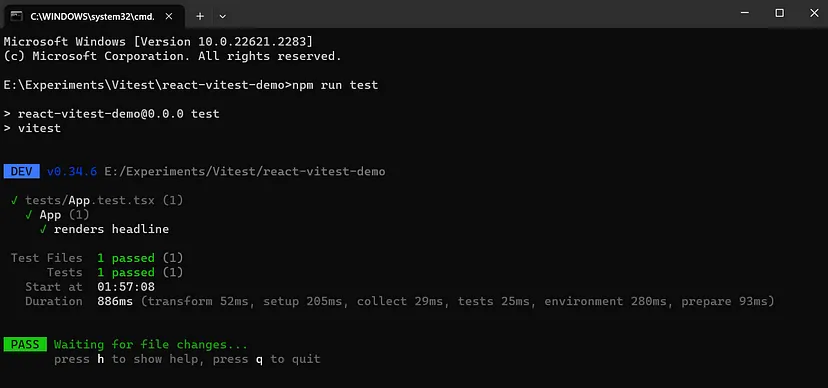828x388 pixels.
Task: Open a new terminal tab with plus
Action: [x=200, y=16]
